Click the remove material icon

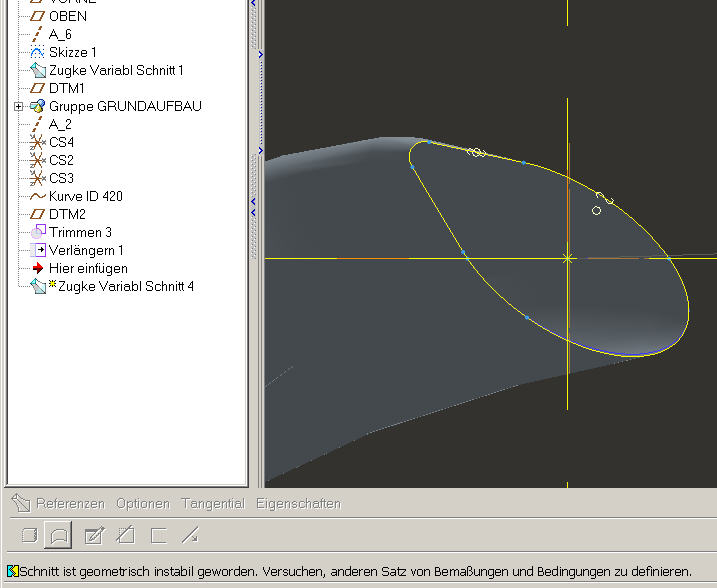pyautogui.click(x=126, y=535)
